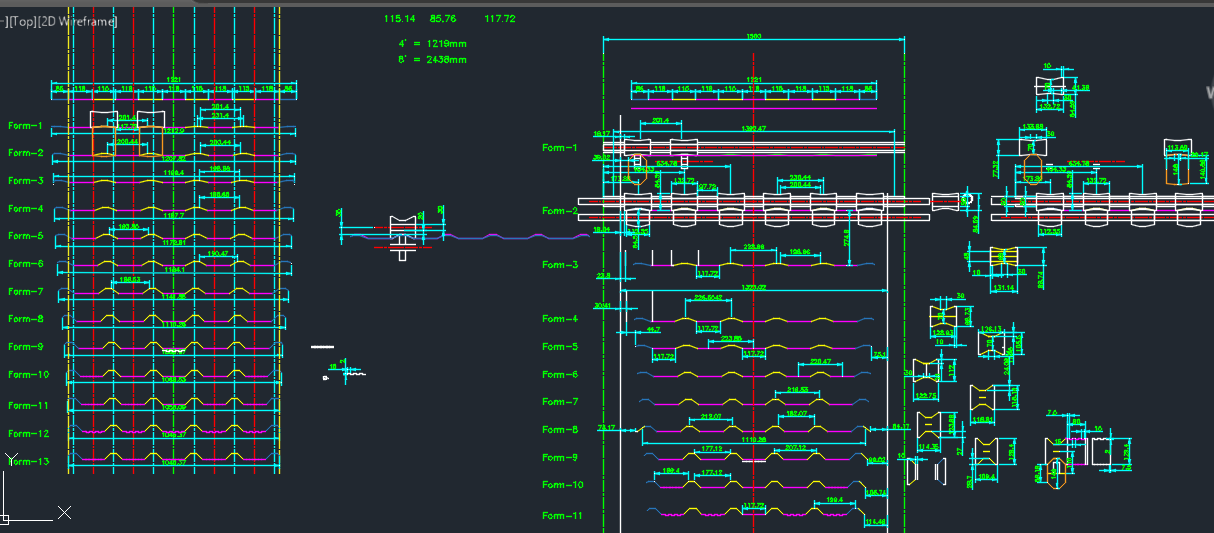This screenshot has width=1214, height=533.
Task: Select Form-9 label in the left profile stack
Action: [x=26, y=347]
